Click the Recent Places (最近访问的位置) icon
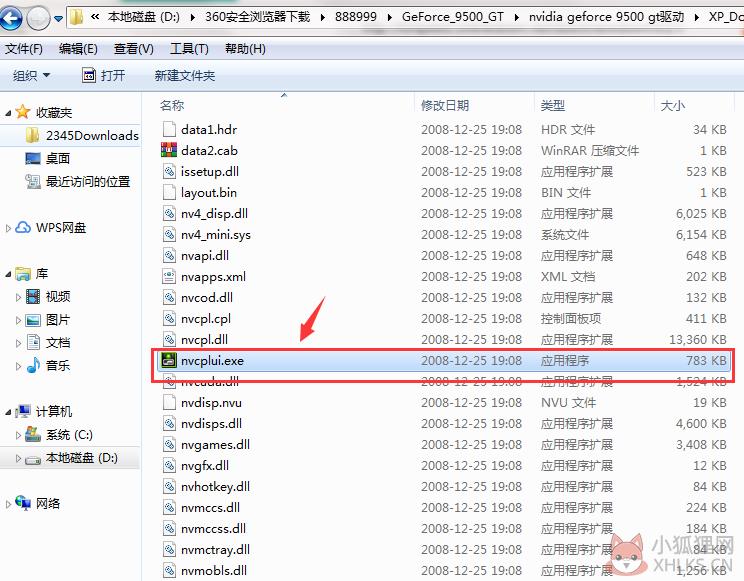This screenshot has width=744, height=581. [33, 181]
